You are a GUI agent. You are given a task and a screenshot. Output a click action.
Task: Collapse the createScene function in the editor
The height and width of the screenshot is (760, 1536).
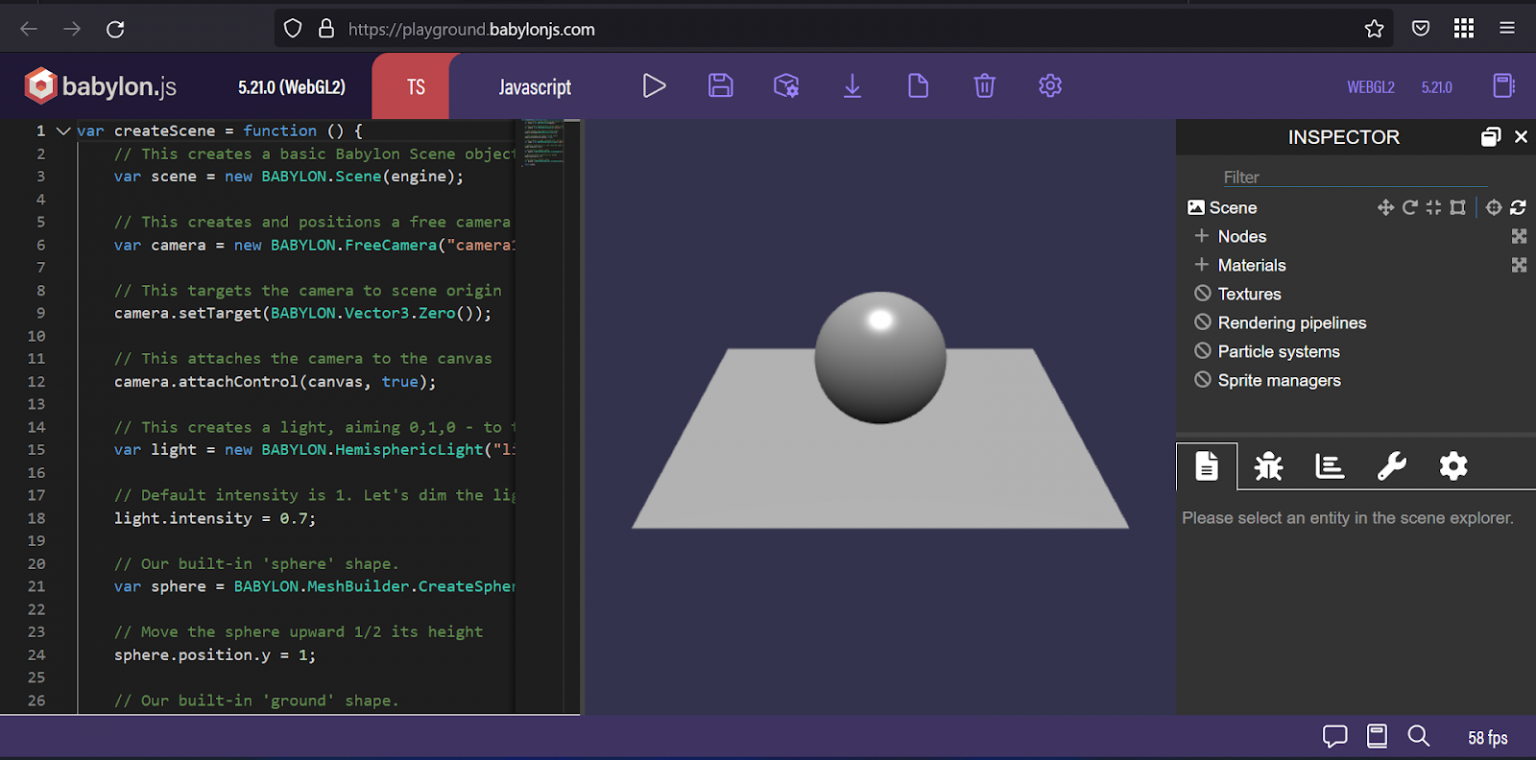62,131
